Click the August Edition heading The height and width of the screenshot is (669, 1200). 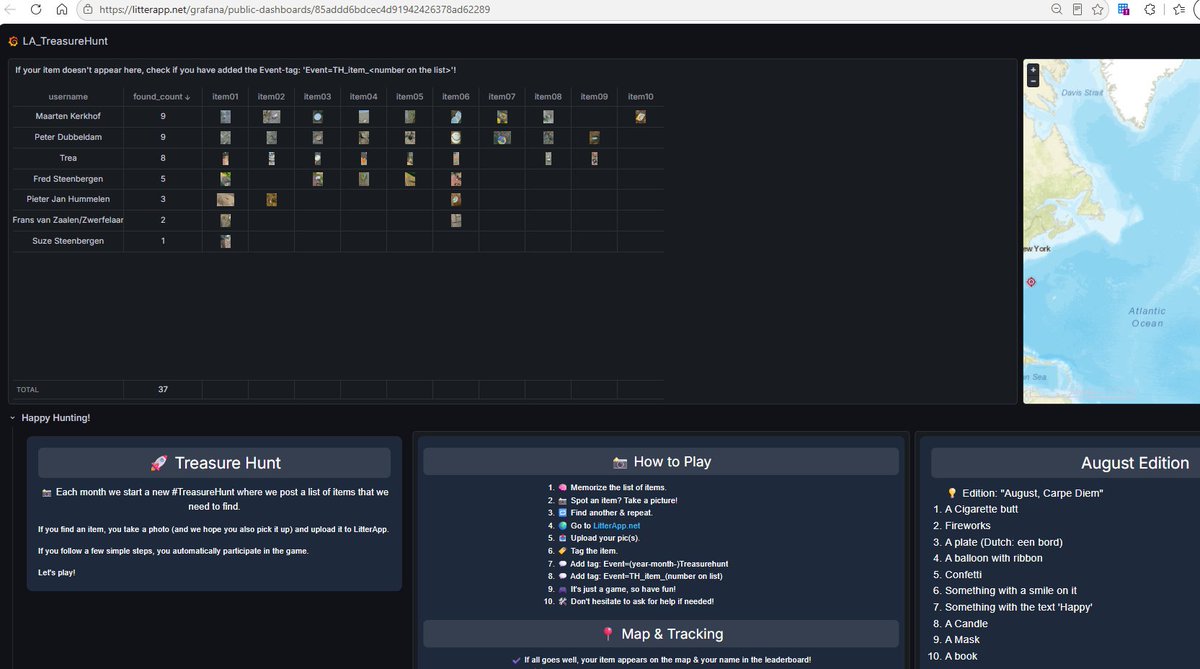(x=1135, y=463)
